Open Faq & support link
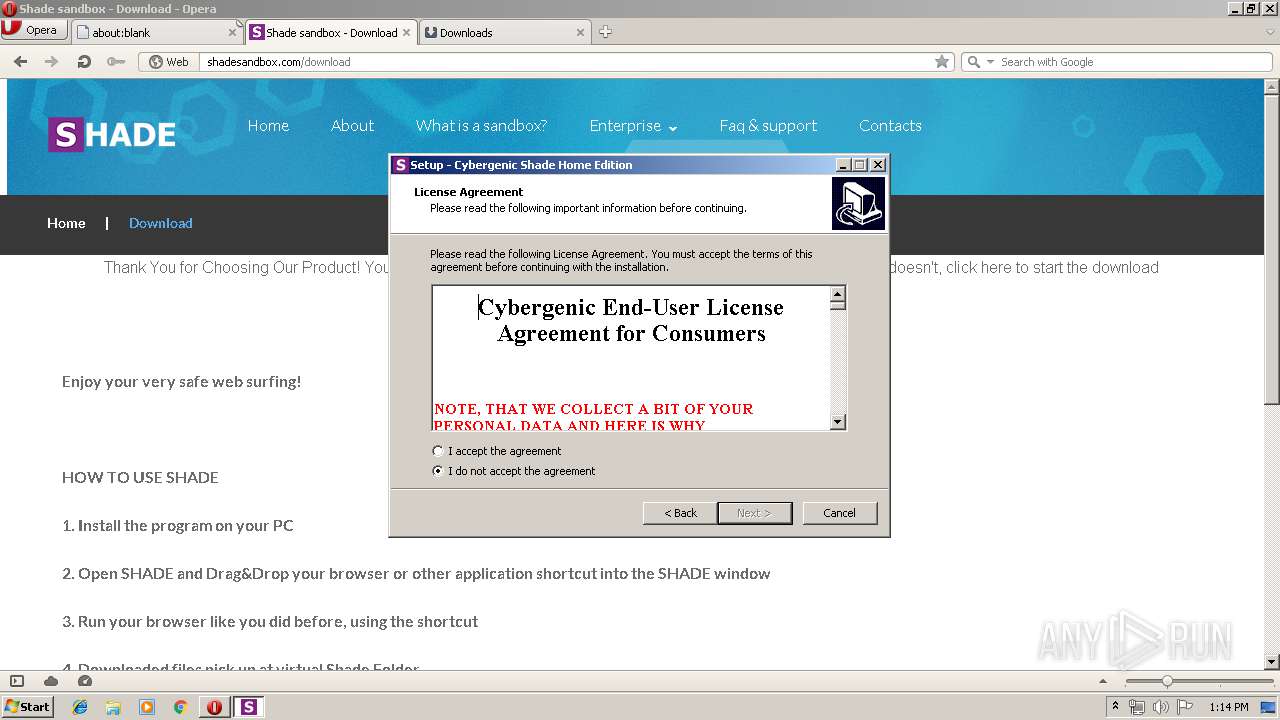This screenshot has width=1280, height=720. coord(768,126)
